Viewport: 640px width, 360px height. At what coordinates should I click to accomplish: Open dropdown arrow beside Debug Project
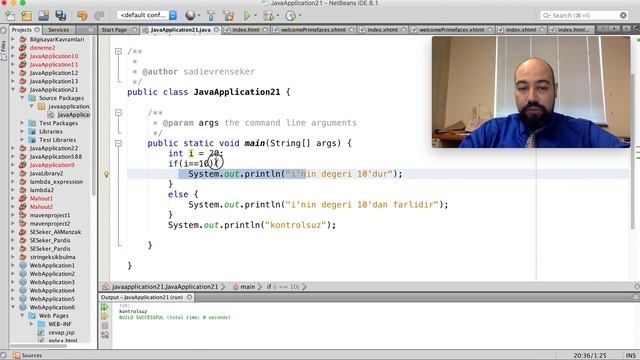click(278, 16)
